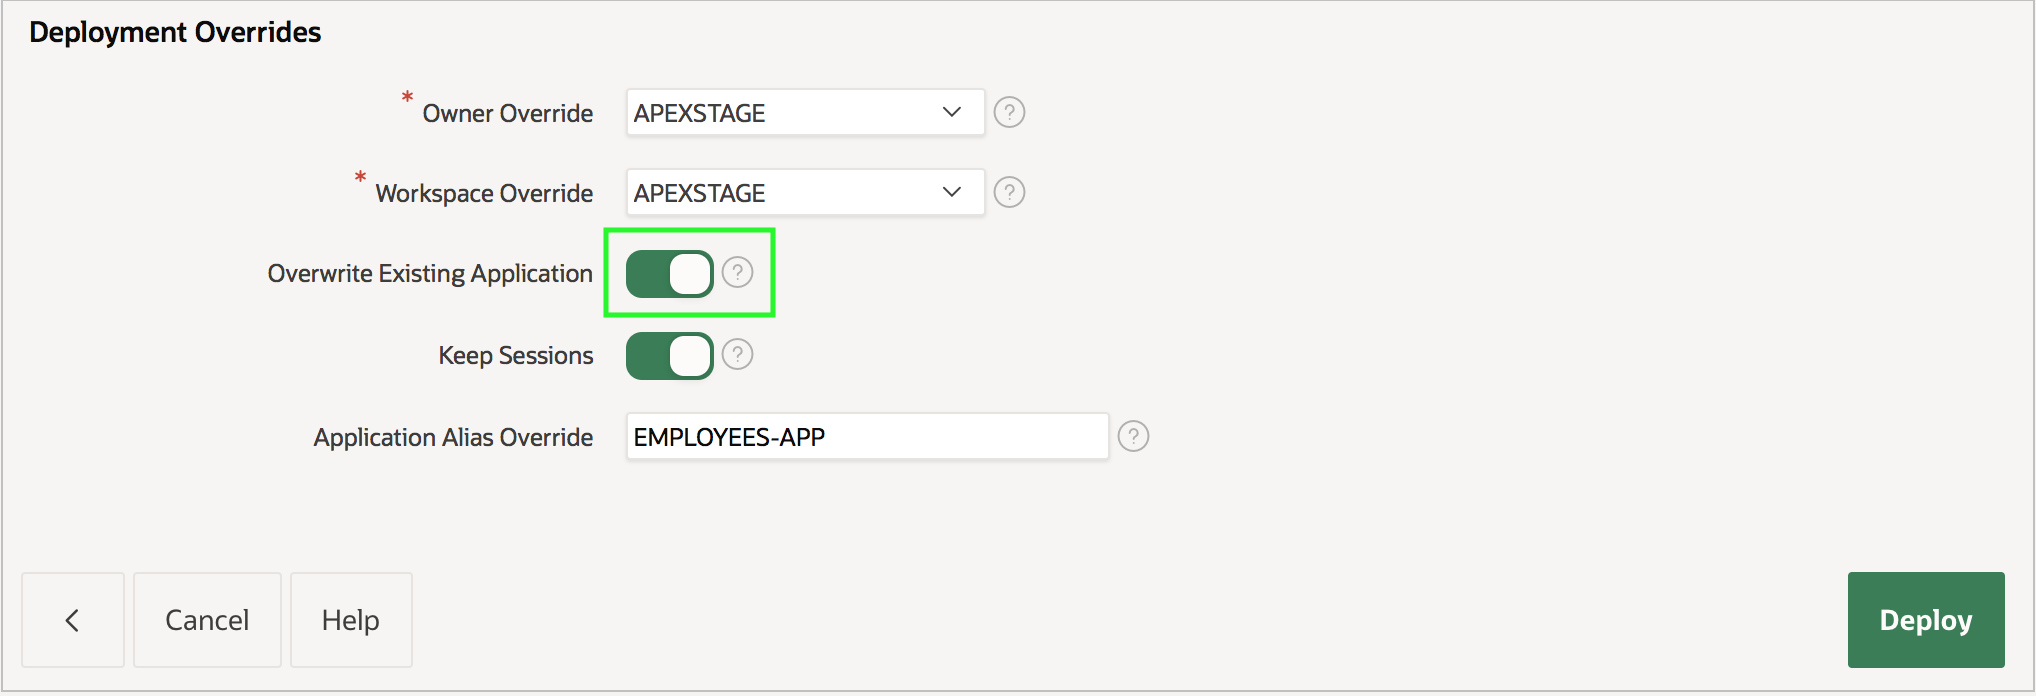Toggle the Overwrite Existing Application switch
This screenshot has width=2036, height=696.
pyautogui.click(x=669, y=274)
